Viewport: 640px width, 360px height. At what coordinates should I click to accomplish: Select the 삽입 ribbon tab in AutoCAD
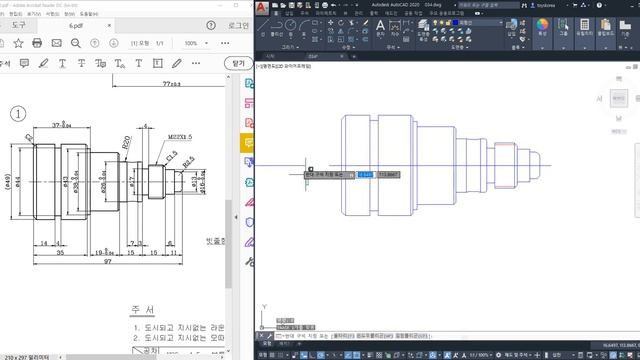coord(289,13)
